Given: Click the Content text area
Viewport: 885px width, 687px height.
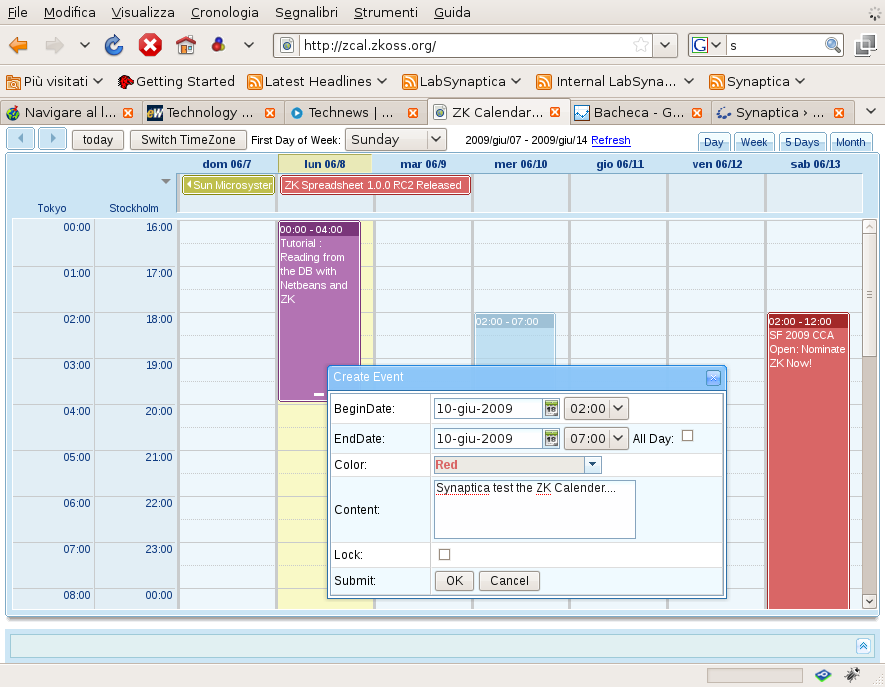Looking at the screenshot, I should click(x=534, y=509).
